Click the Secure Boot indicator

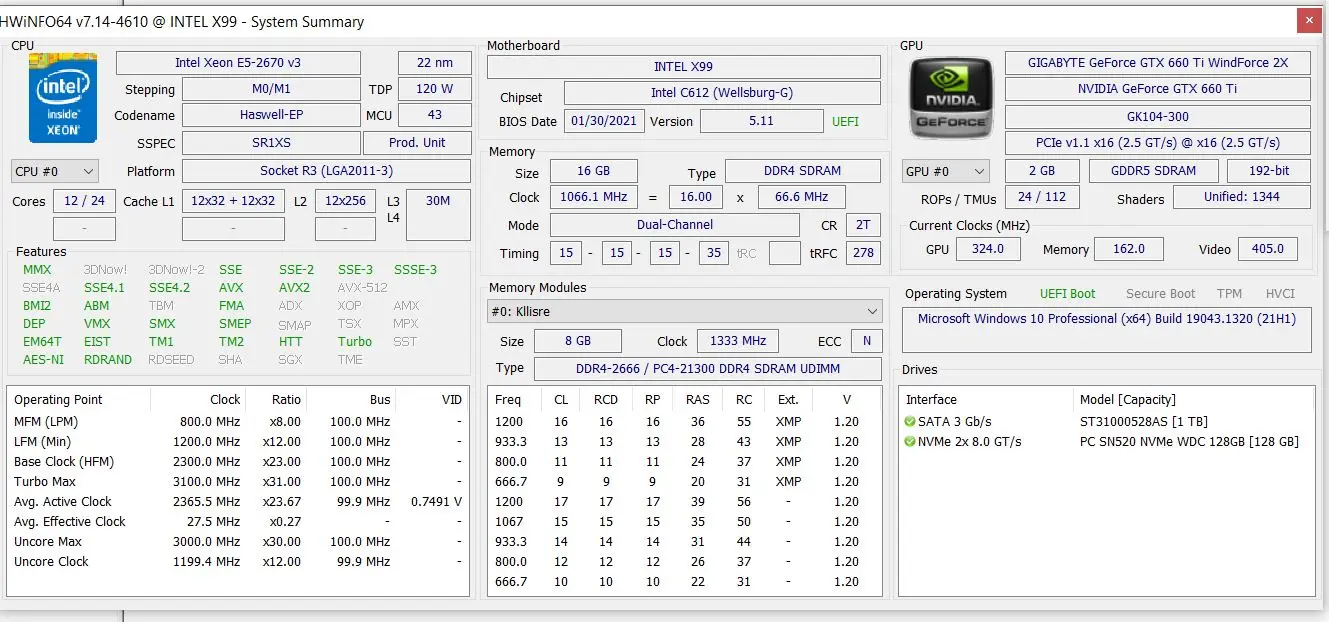click(1161, 294)
